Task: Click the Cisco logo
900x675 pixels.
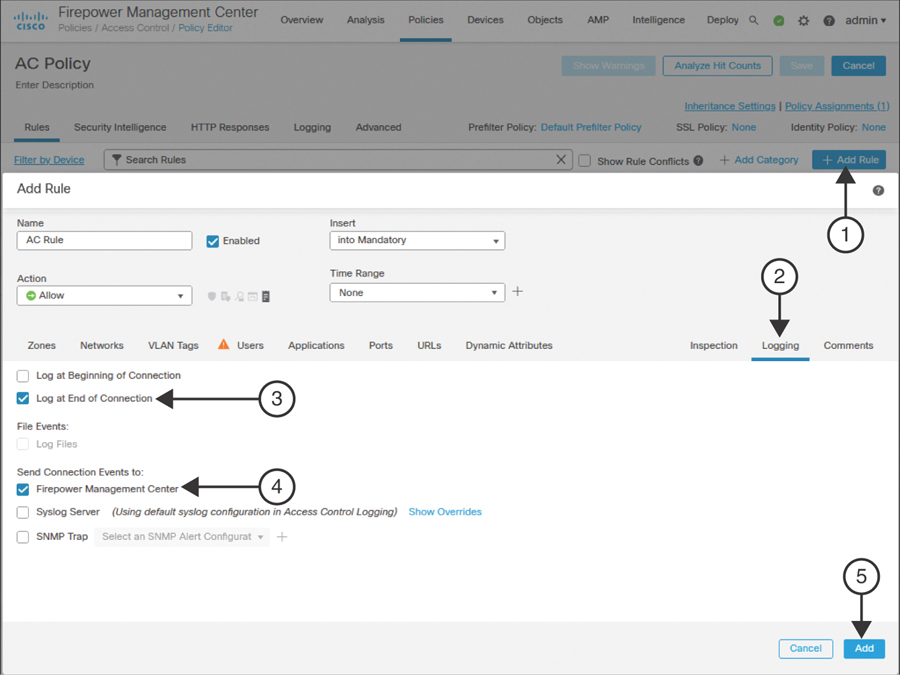Action: click(30, 20)
